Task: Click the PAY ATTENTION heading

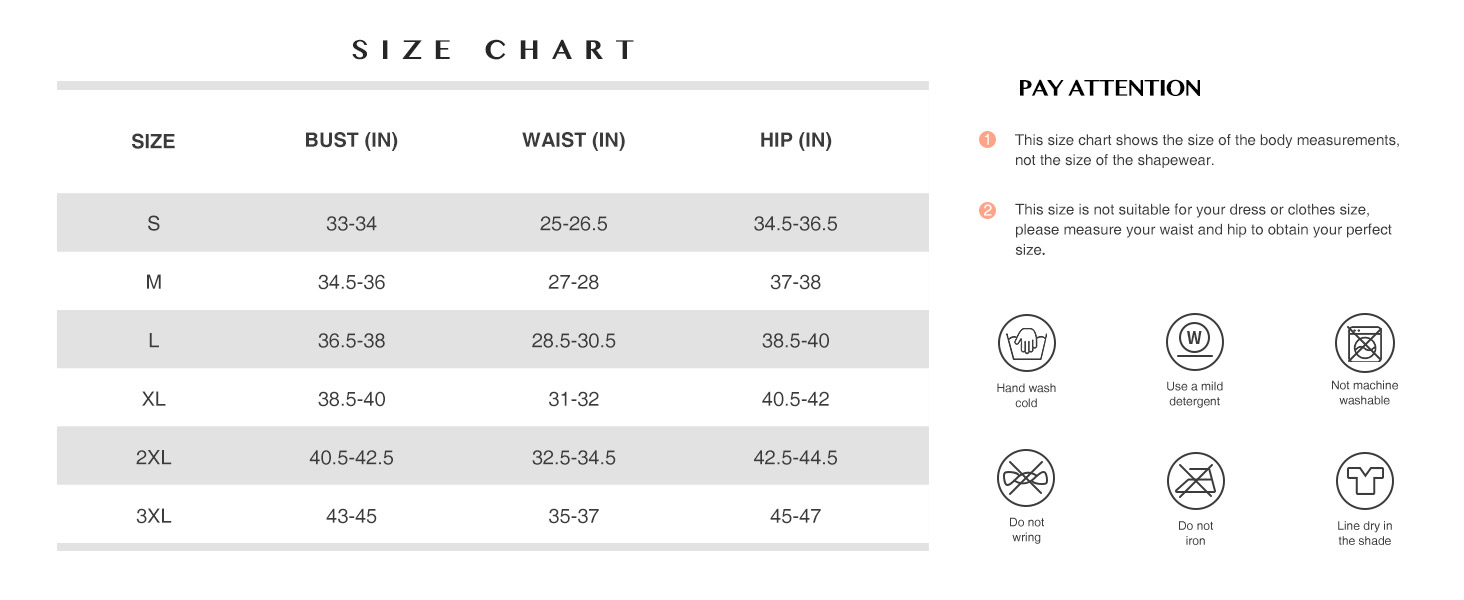Action: tap(1109, 88)
